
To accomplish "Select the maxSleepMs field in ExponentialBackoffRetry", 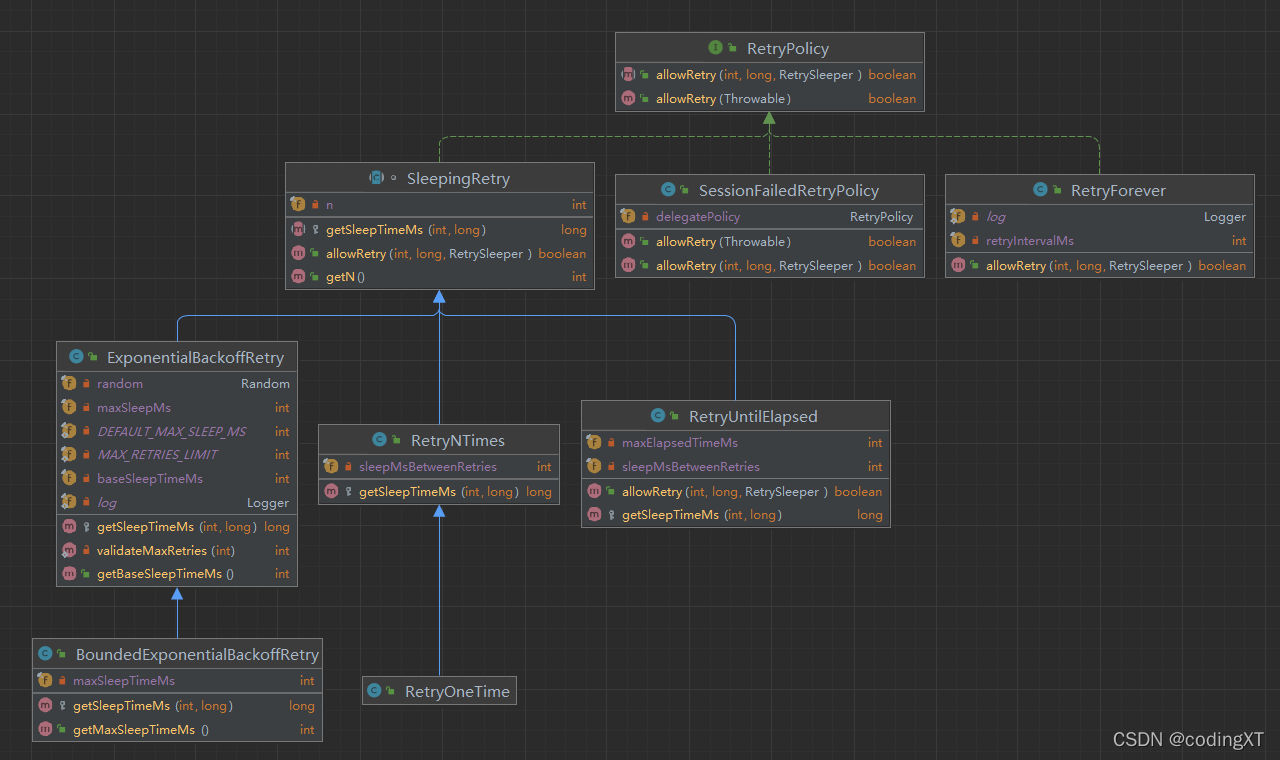I will (134, 407).
